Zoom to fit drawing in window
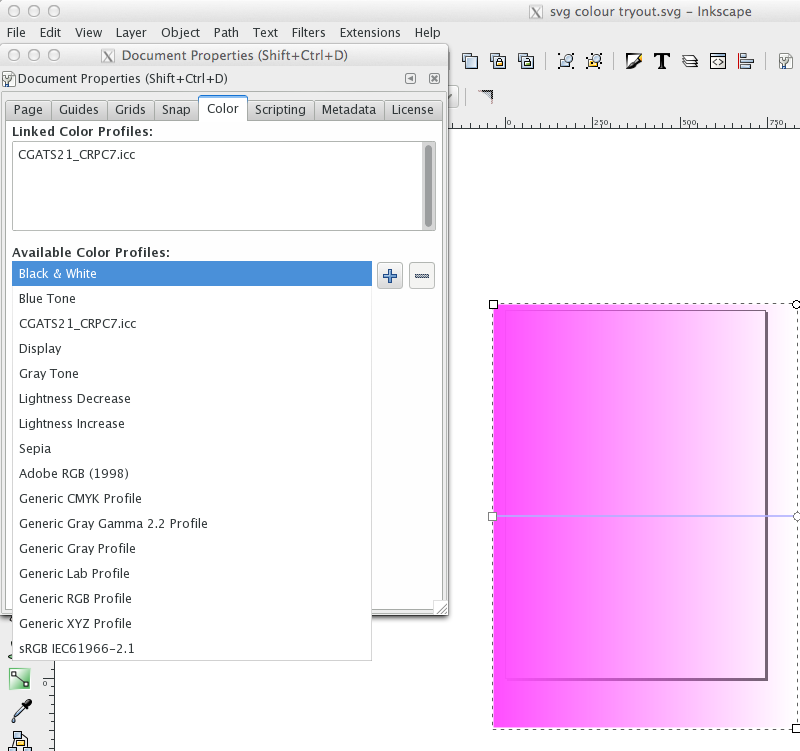 pos(595,62)
